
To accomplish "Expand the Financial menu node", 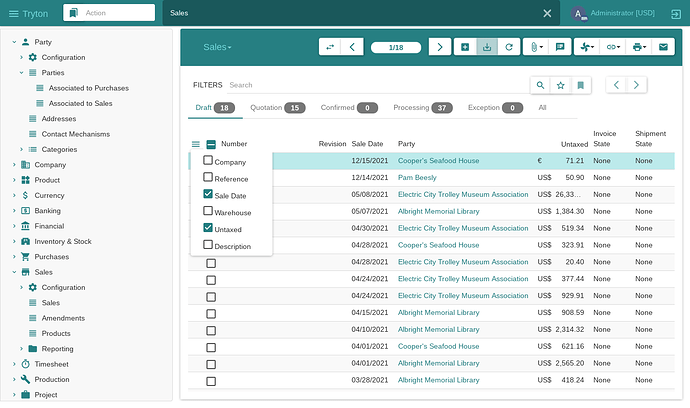I will coord(14,226).
